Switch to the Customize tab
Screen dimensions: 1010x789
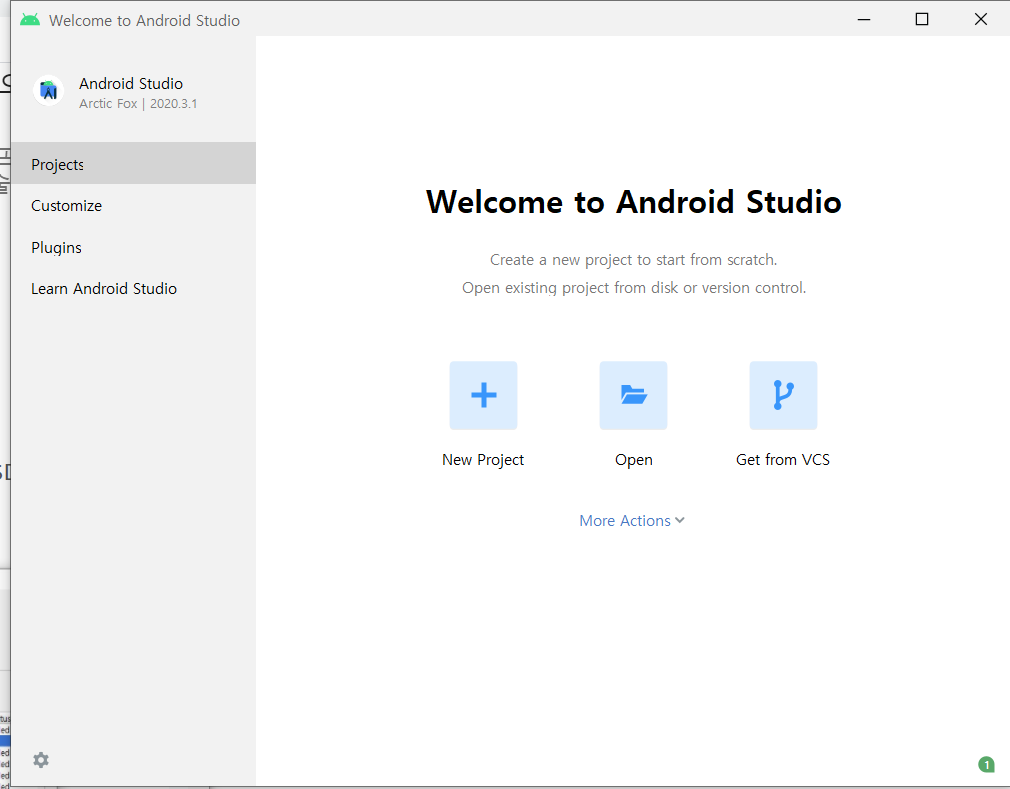[x=133, y=205]
